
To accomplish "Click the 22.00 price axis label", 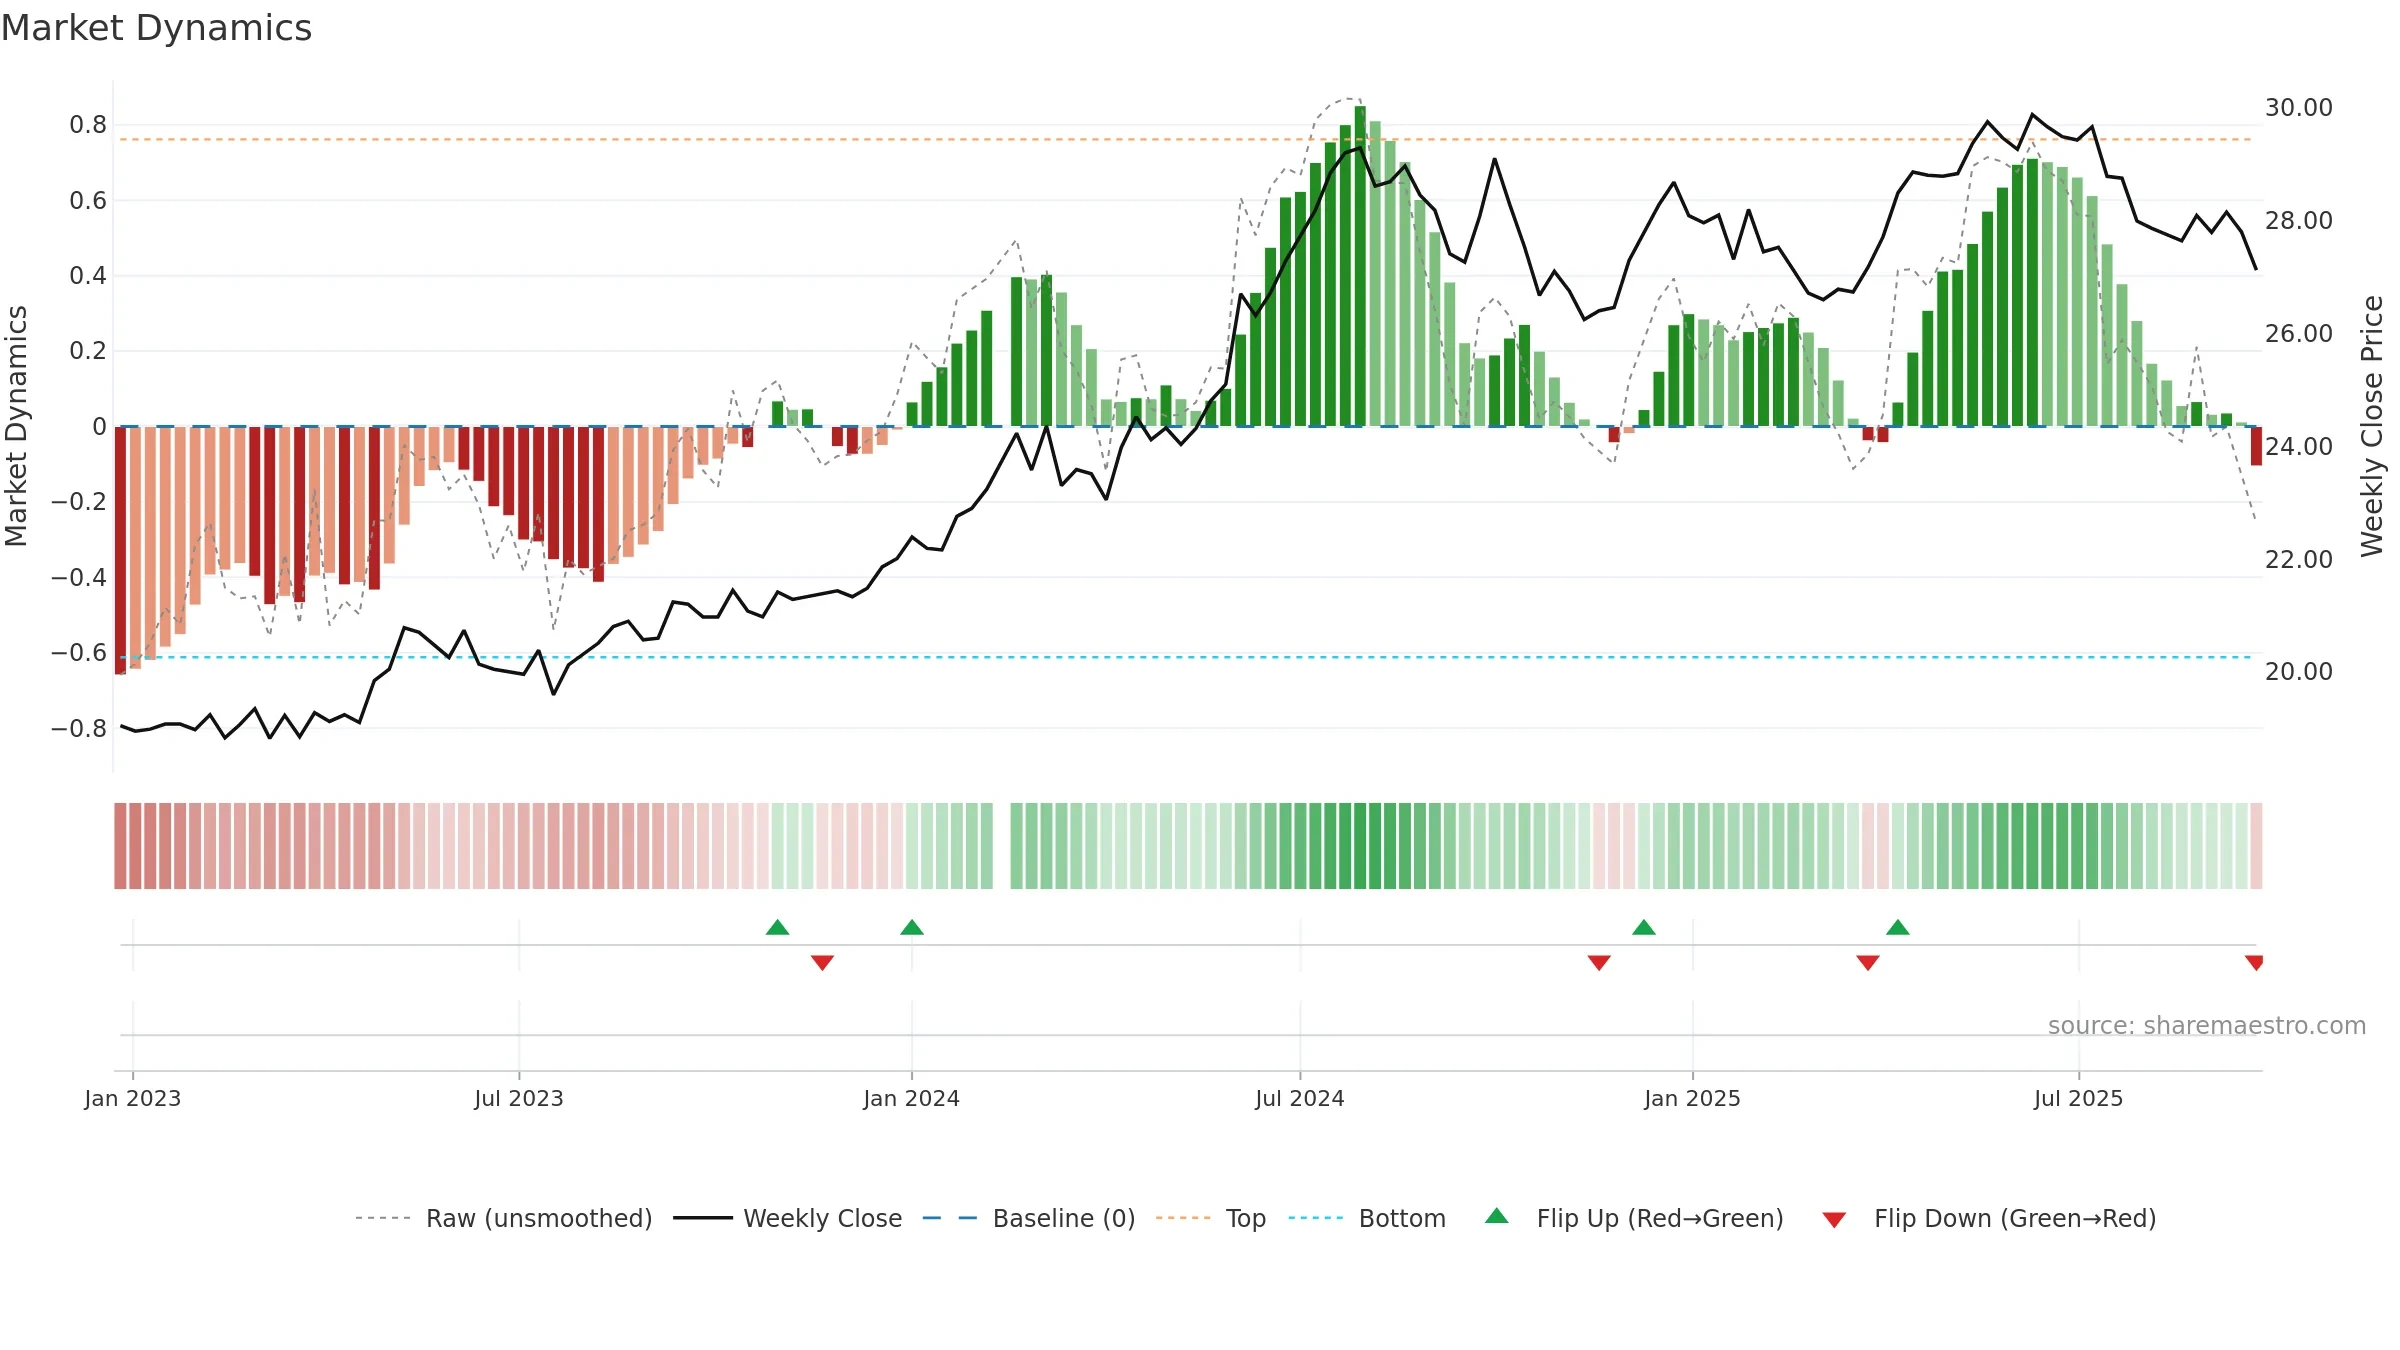I will [2299, 559].
